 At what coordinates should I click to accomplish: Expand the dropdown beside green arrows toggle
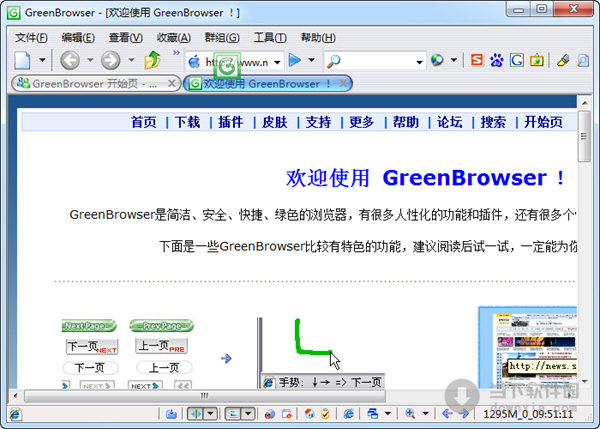pyautogui.click(x=211, y=414)
